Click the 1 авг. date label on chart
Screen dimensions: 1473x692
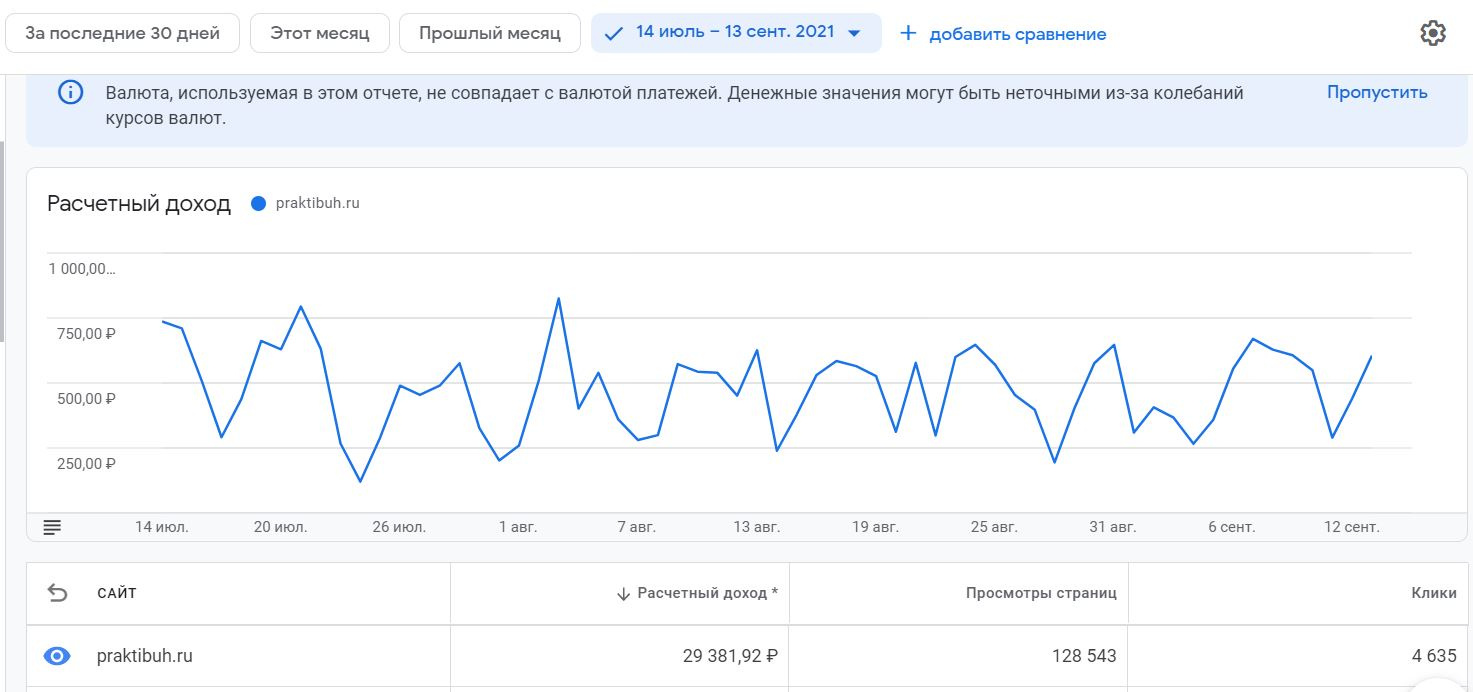tap(517, 527)
